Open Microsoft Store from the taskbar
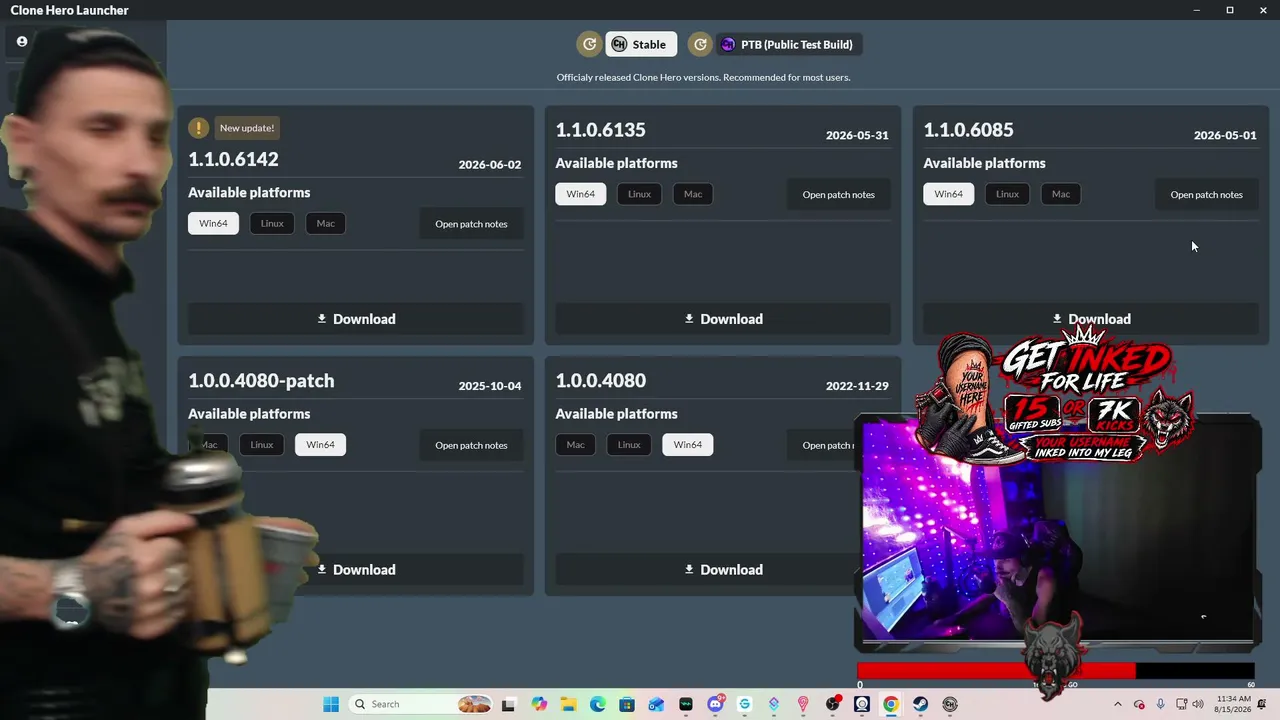Screen dimensions: 1280x720 pyautogui.click(x=627, y=704)
